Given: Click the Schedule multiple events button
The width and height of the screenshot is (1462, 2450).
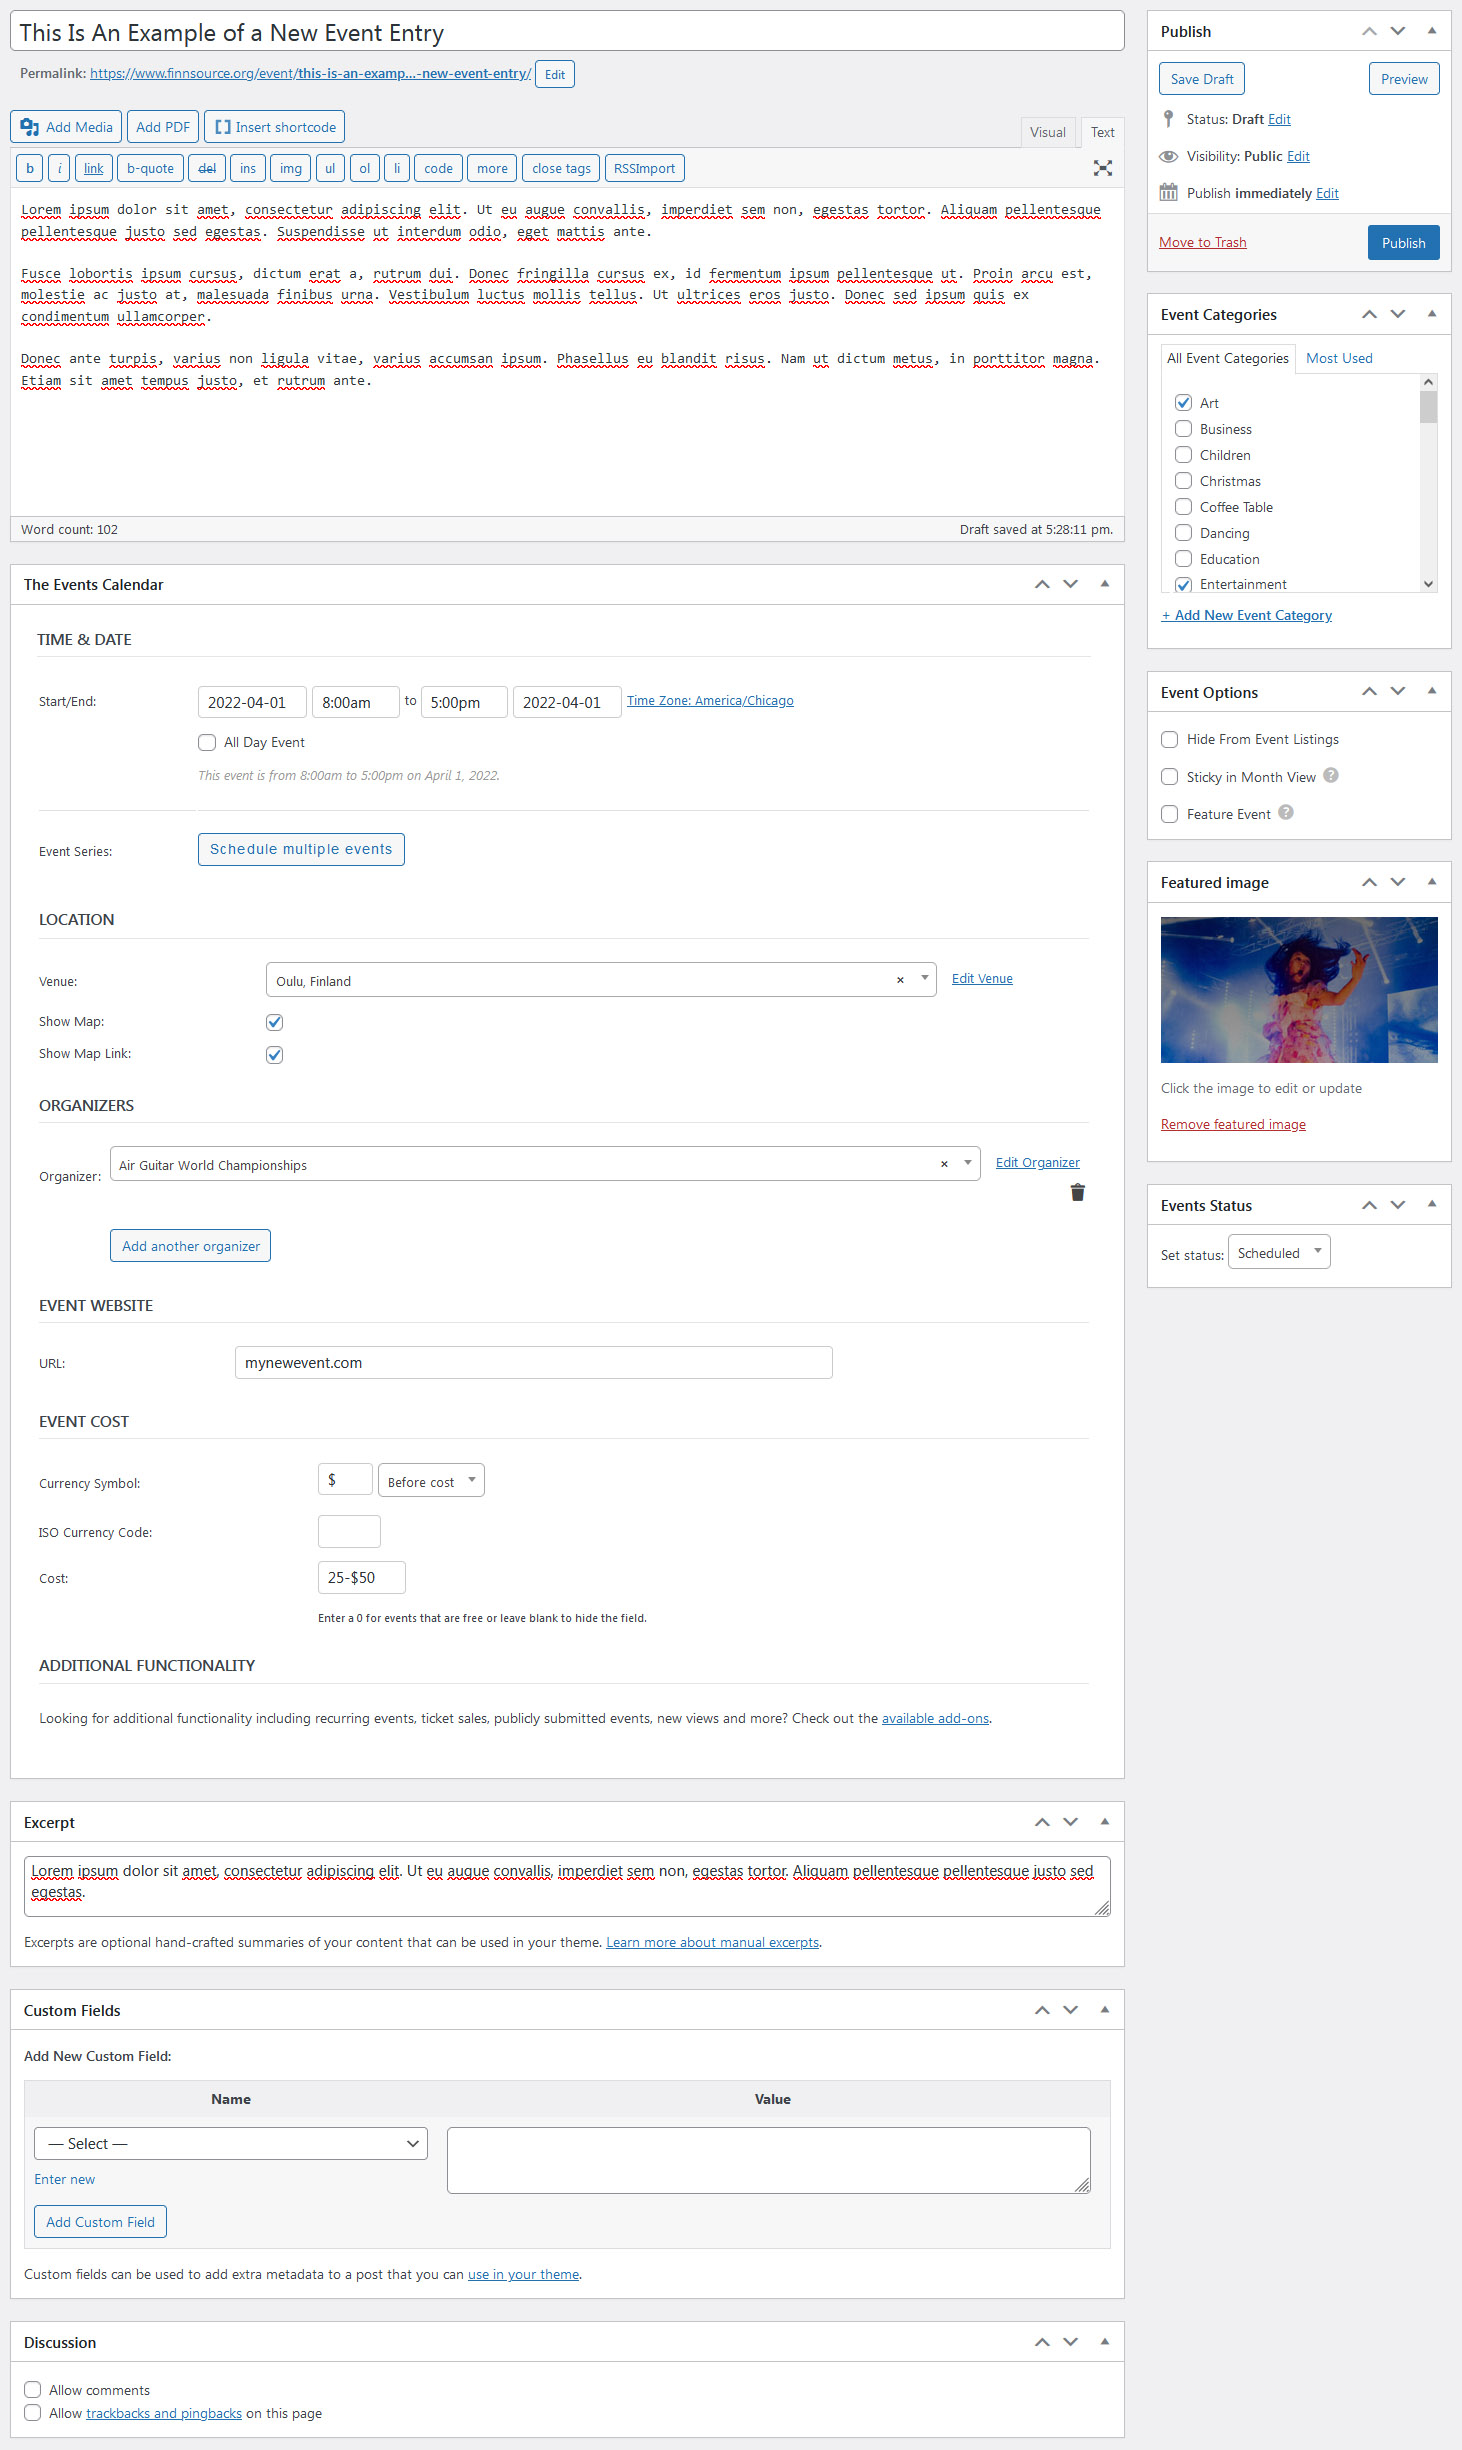Looking at the screenshot, I should pyautogui.click(x=301, y=849).
